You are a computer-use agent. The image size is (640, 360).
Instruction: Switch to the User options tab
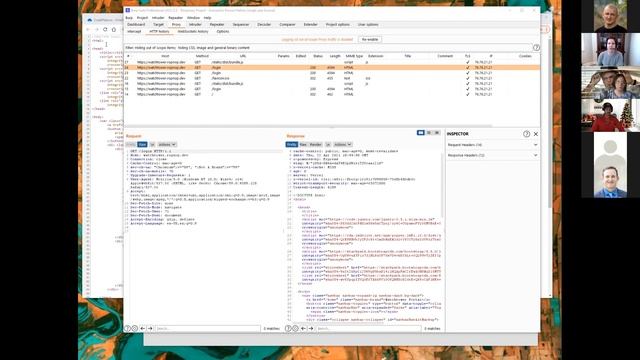click(368, 24)
